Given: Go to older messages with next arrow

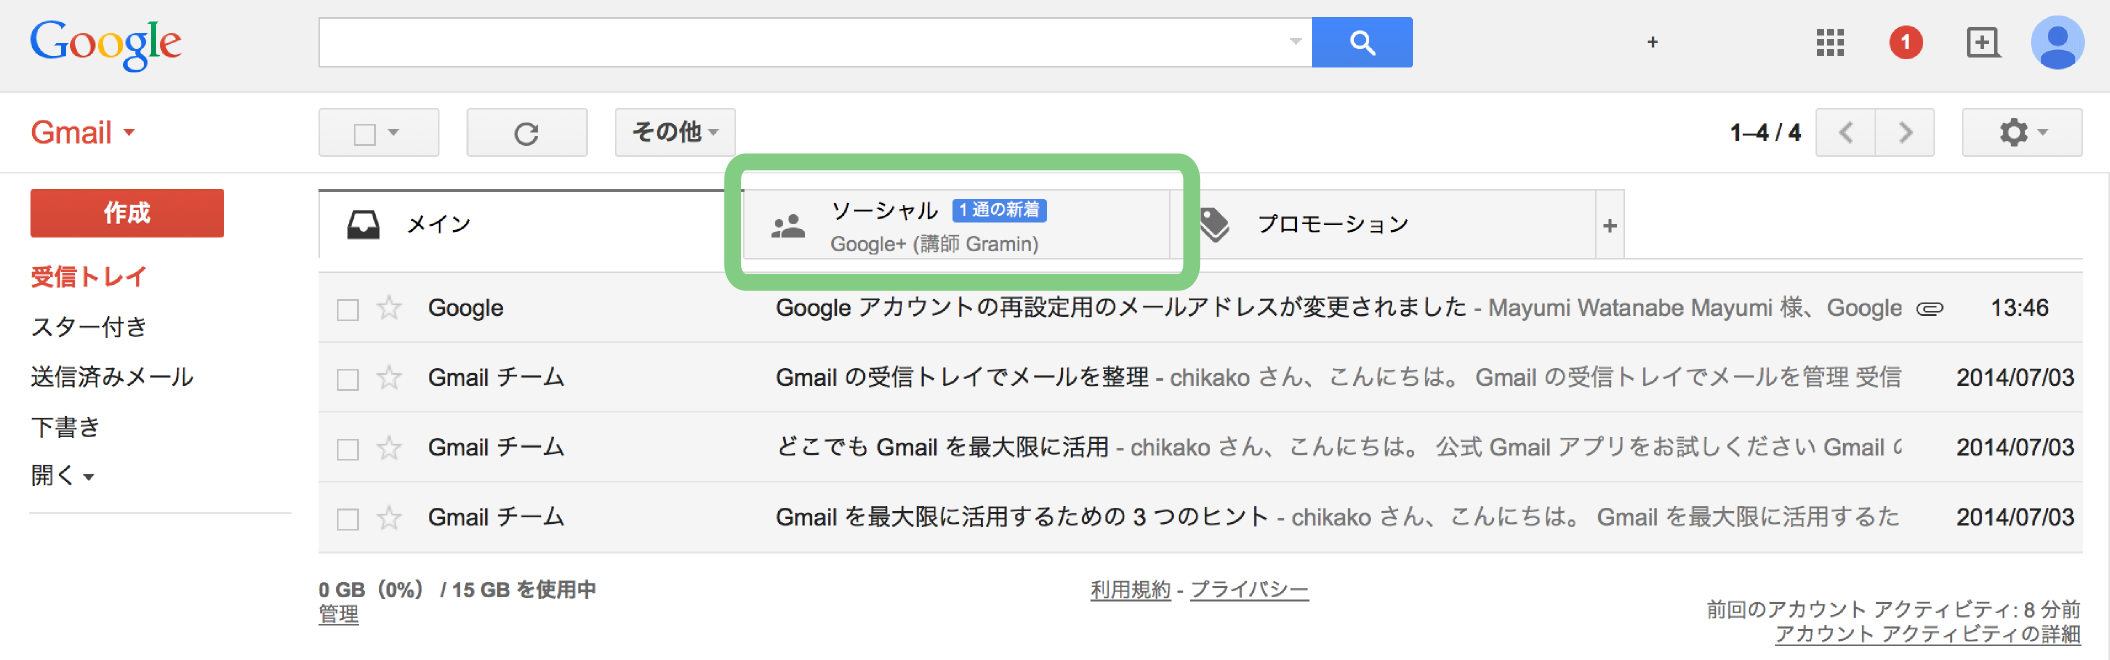Looking at the screenshot, I should [1905, 132].
